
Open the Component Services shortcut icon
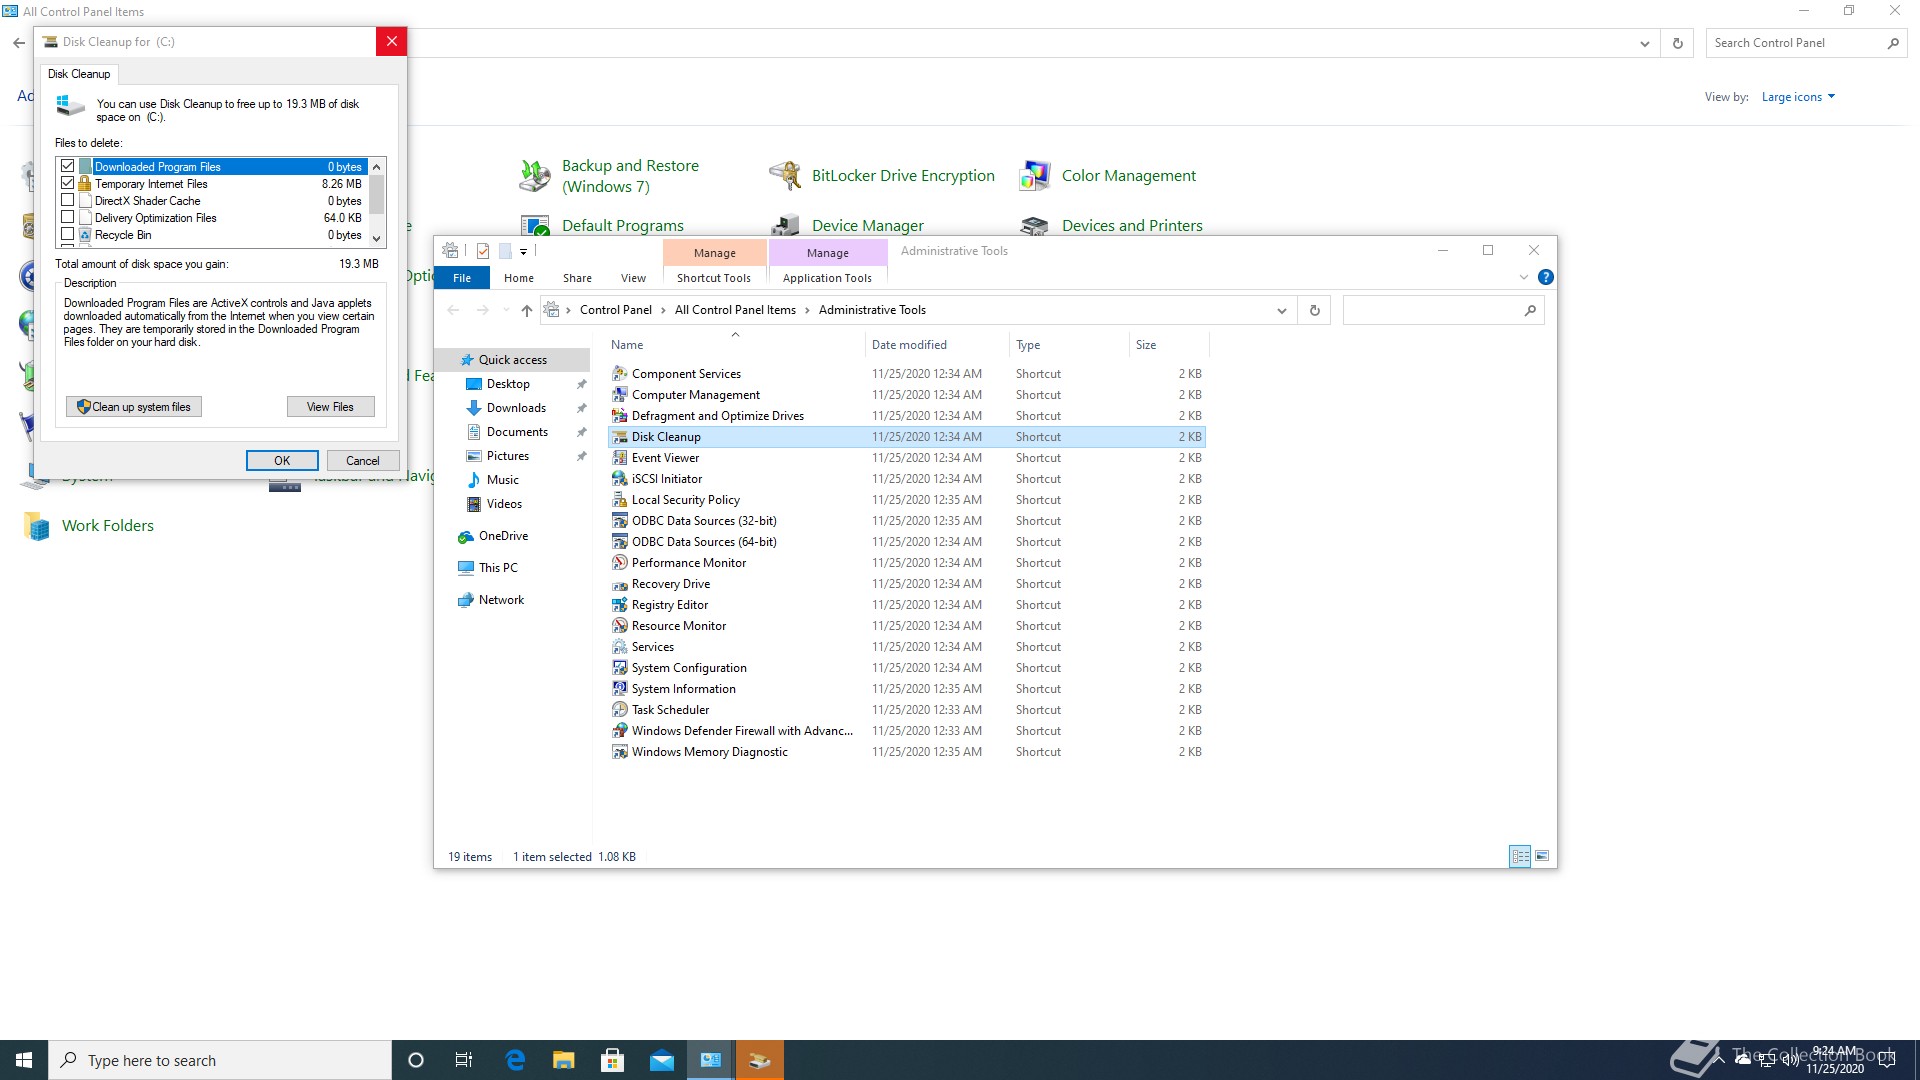(x=620, y=373)
